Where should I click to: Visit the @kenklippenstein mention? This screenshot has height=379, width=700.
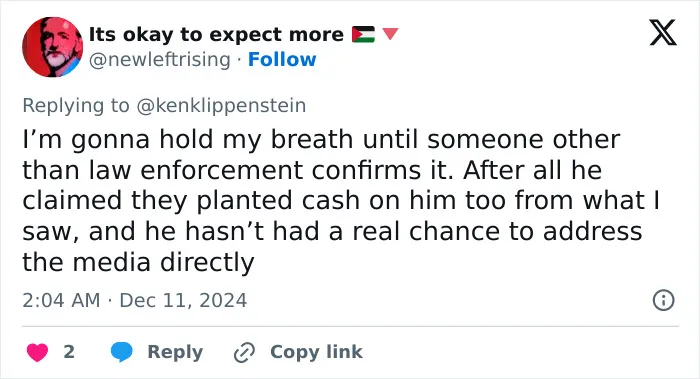point(221,106)
